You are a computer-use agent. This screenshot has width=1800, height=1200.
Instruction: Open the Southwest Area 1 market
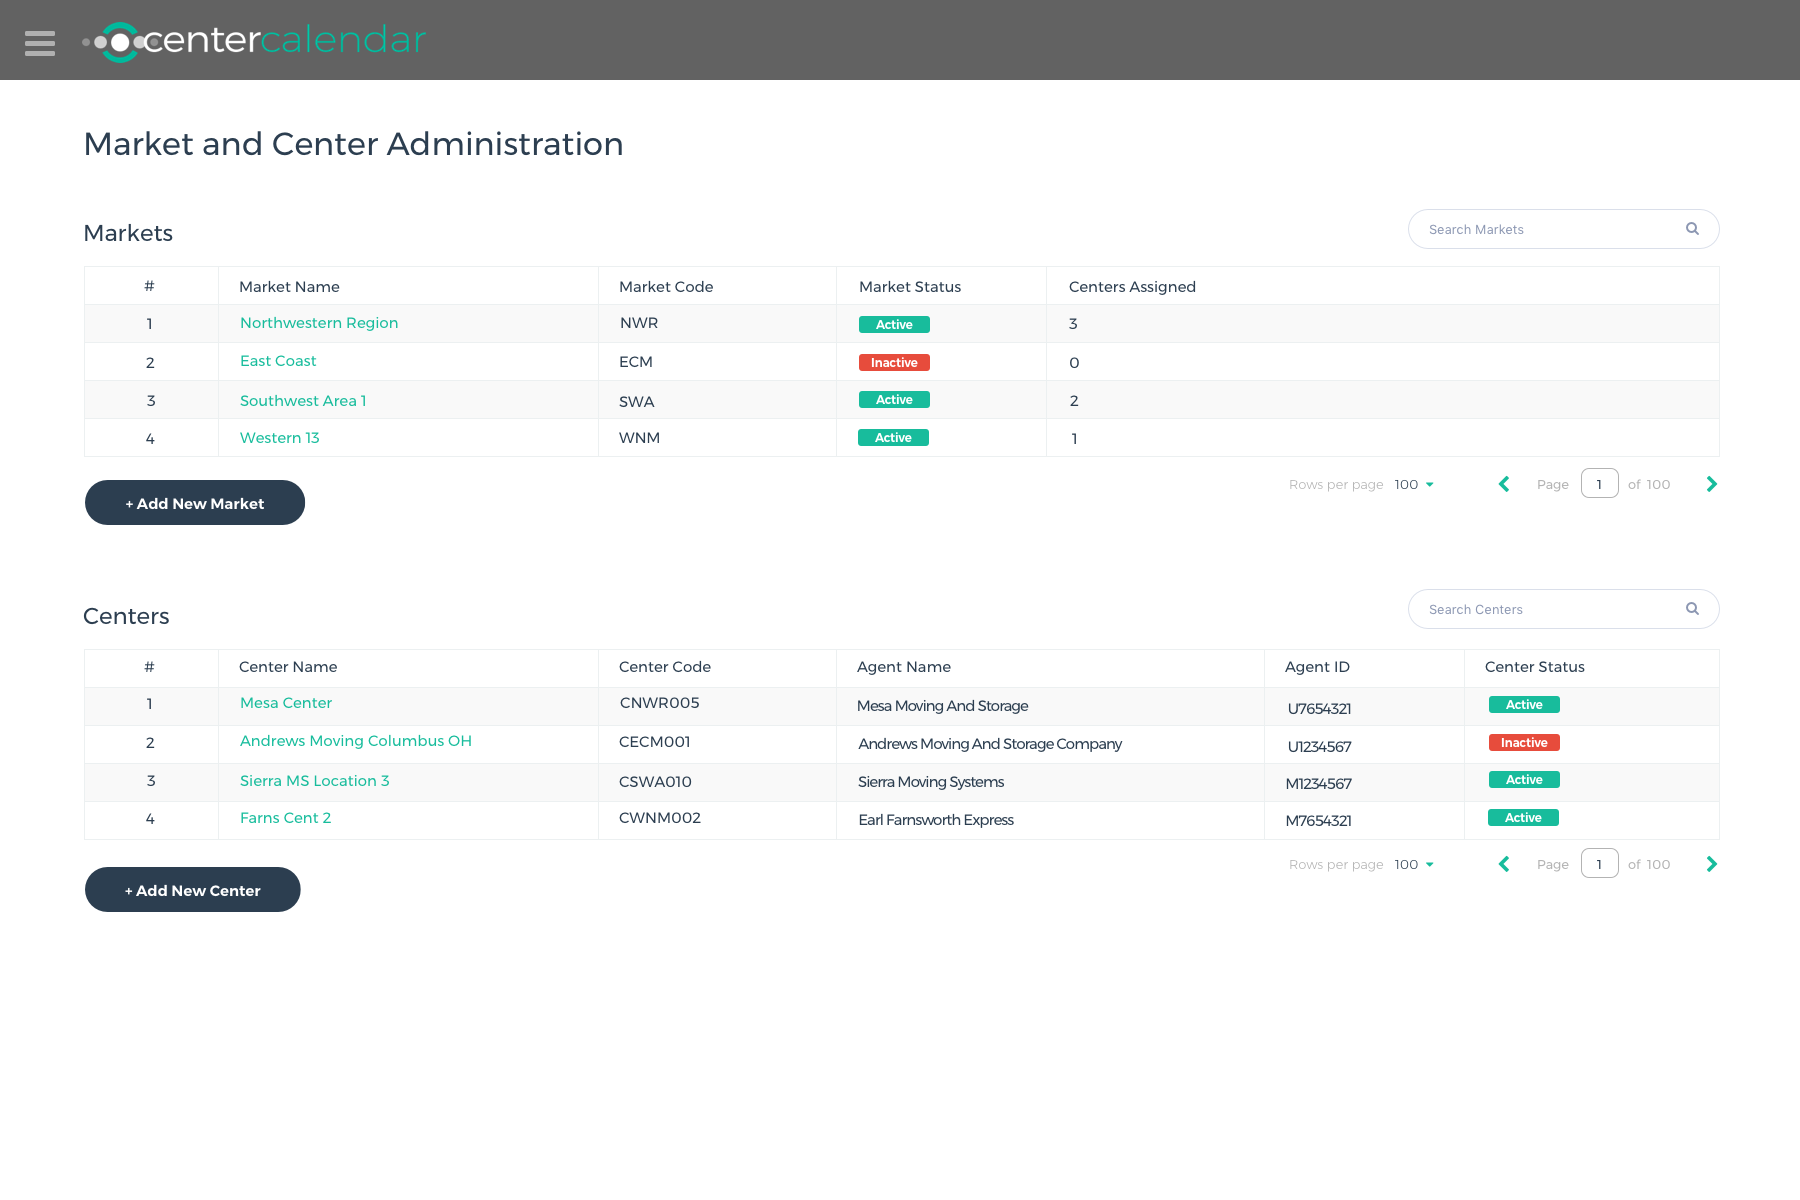point(303,401)
